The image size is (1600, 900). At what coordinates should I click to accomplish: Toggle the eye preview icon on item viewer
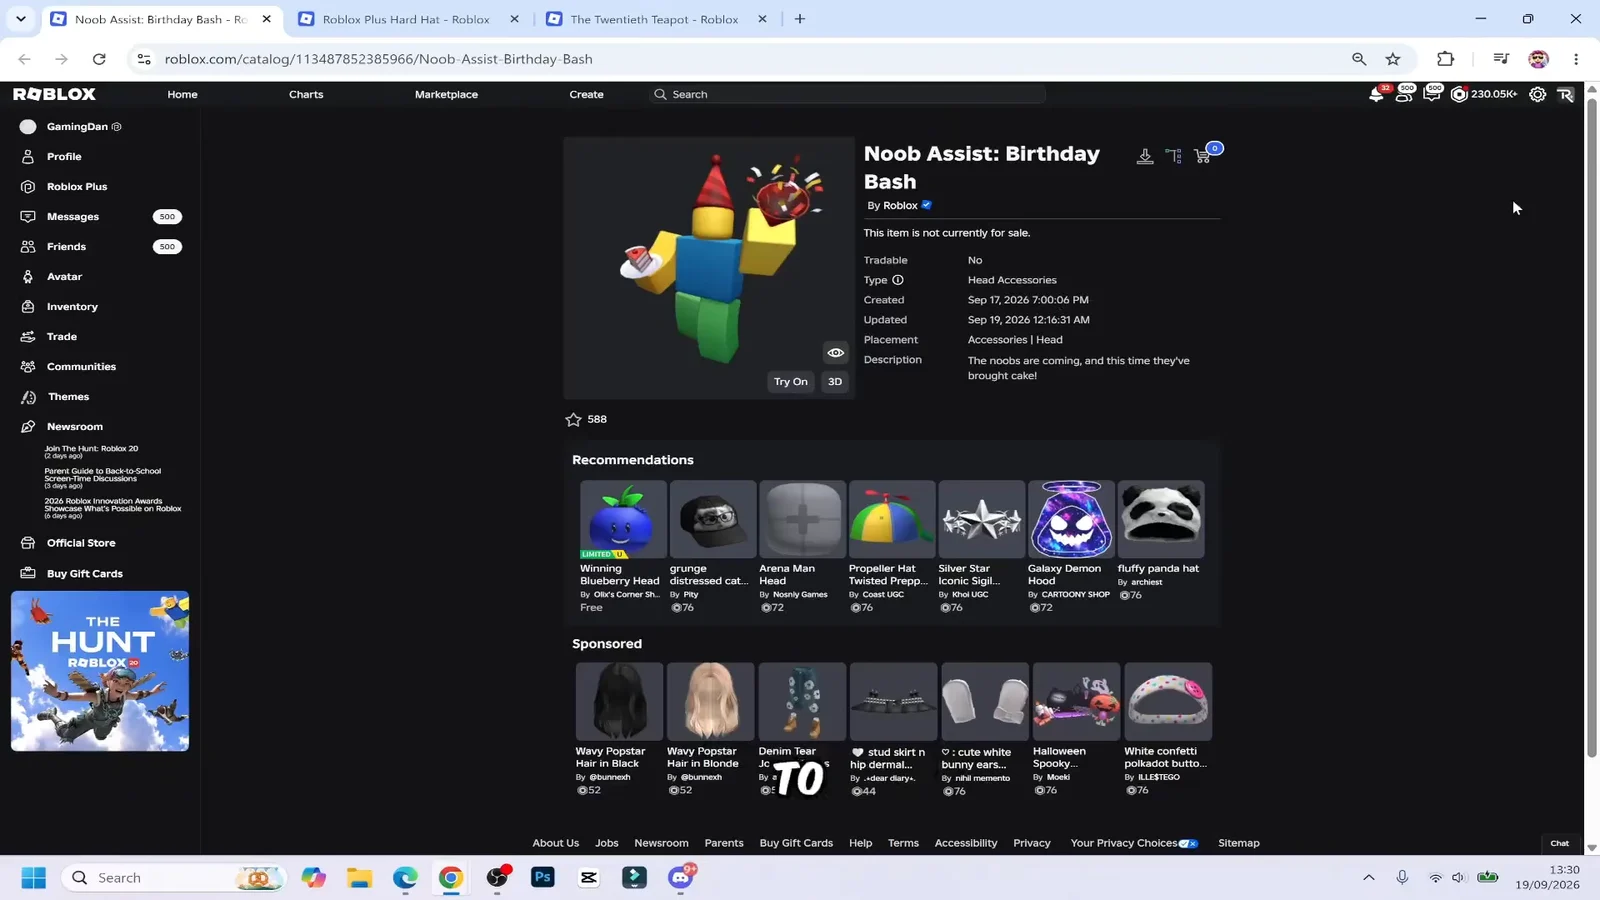pyautogui.click(x=835, y=352)
